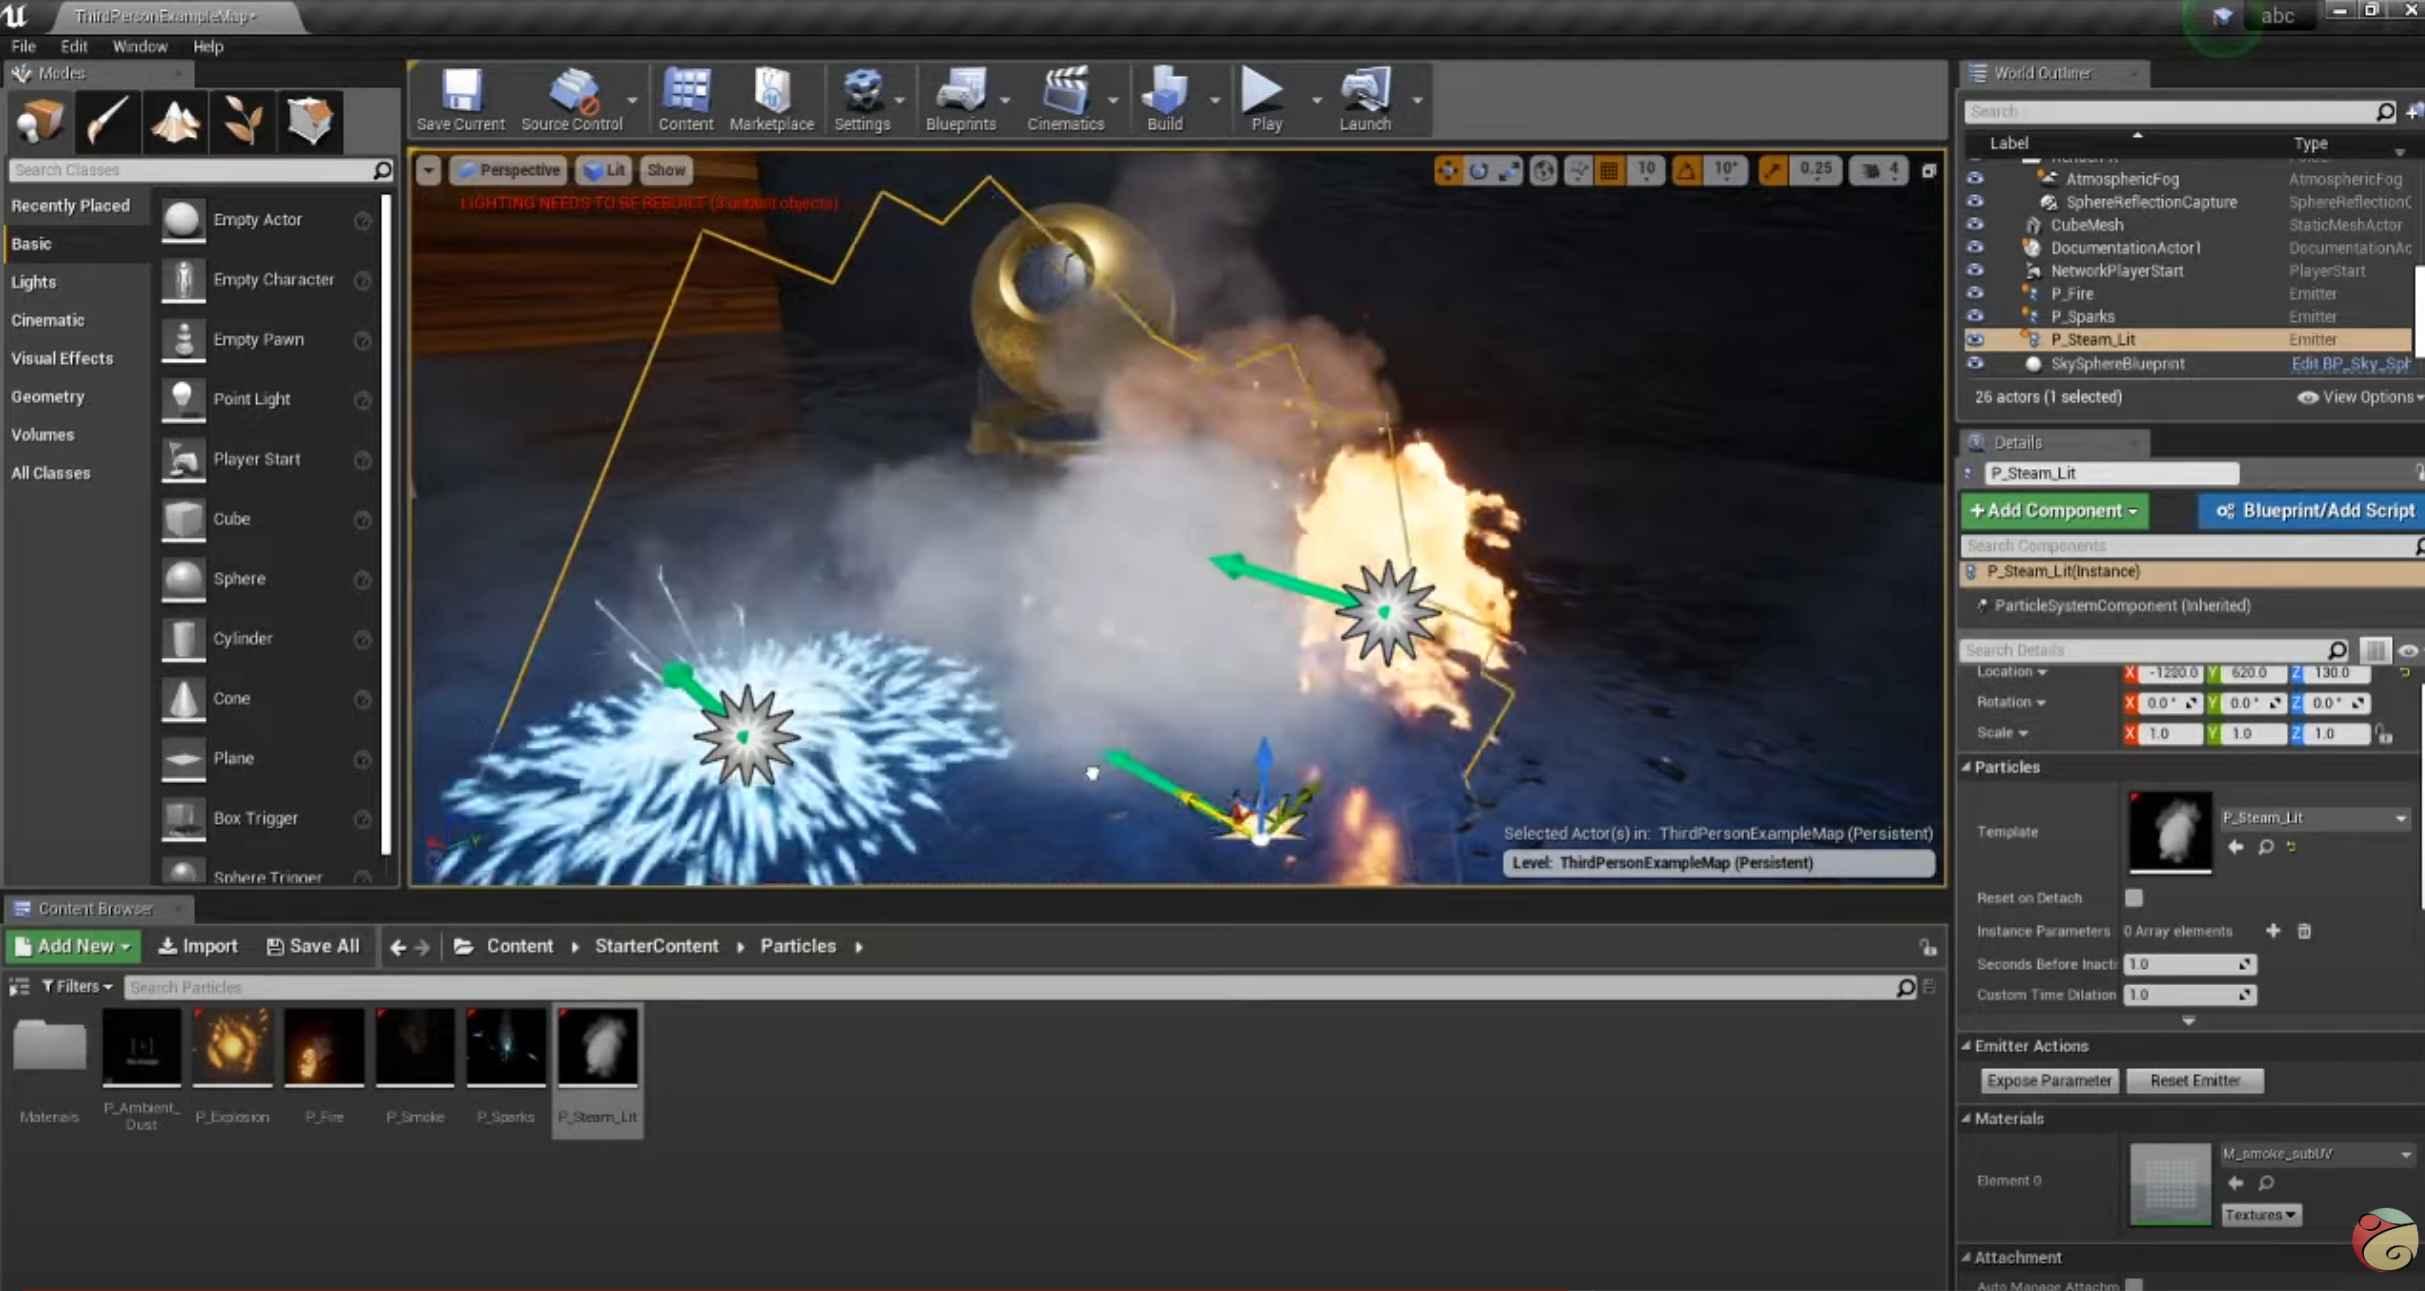Toggle grid snapping in viewport

1609,171
